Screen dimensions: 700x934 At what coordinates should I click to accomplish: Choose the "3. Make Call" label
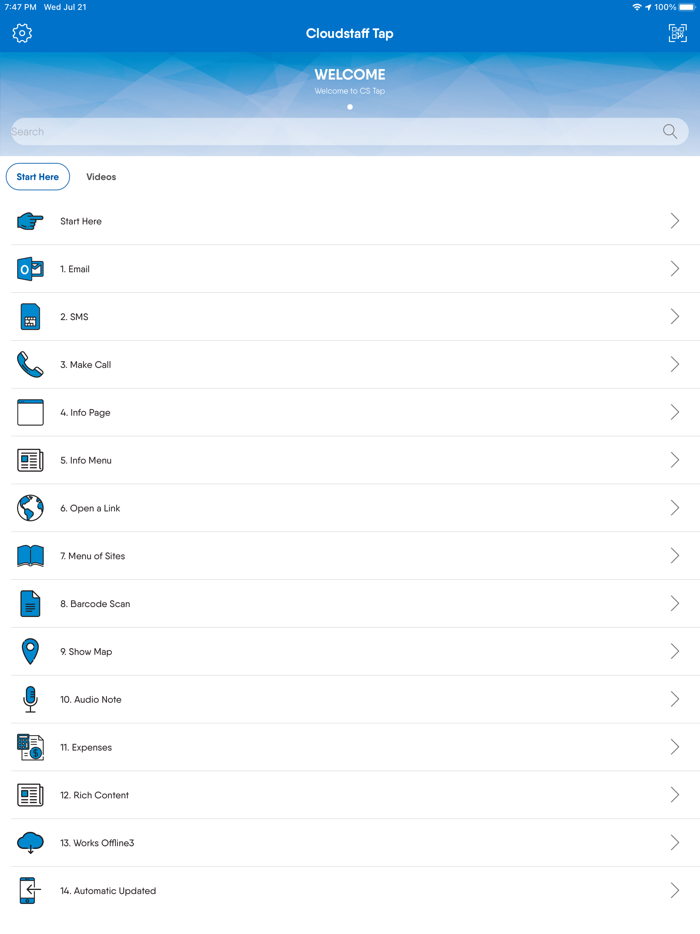(86, 365)
